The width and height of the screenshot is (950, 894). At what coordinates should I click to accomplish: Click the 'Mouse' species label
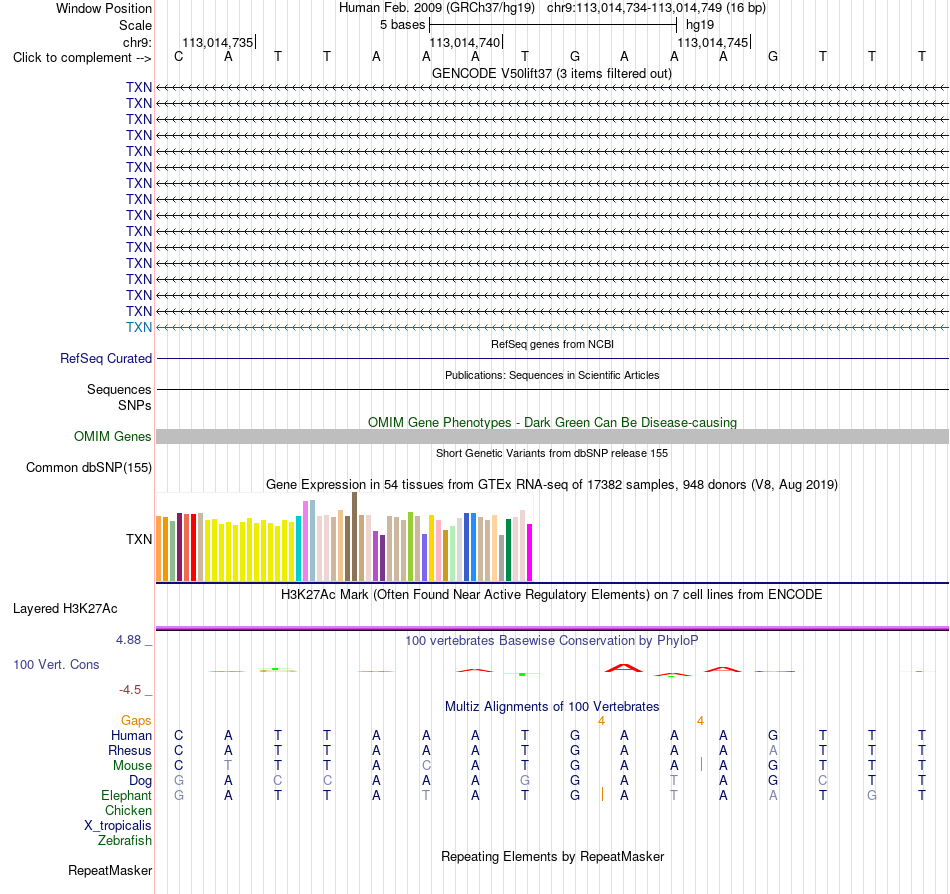(x=132, y=766)
